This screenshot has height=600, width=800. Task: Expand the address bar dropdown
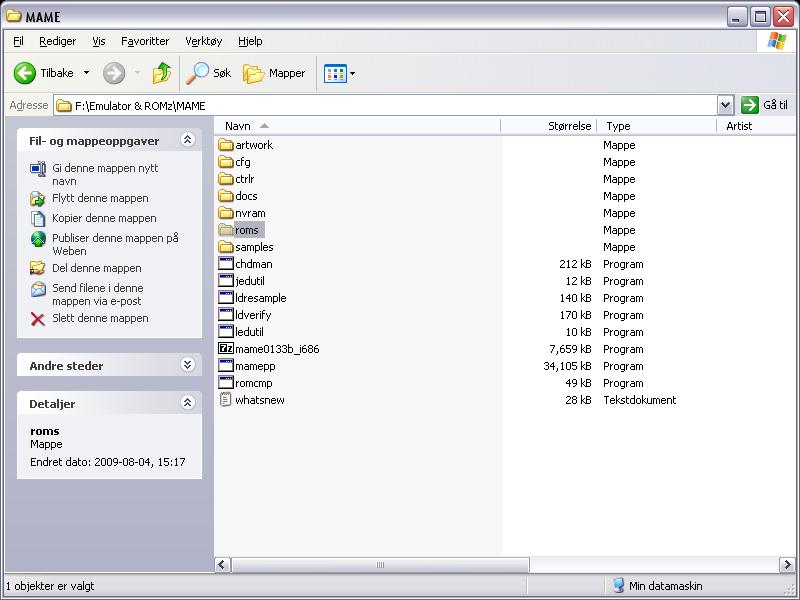point(725,106)
